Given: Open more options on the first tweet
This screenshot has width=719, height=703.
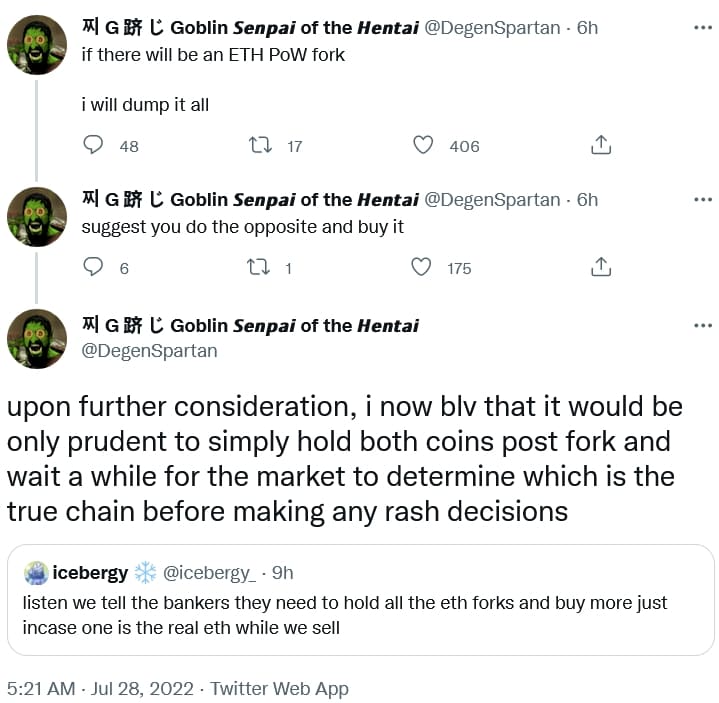Looking at the screenshot, I should pos(703,28).
